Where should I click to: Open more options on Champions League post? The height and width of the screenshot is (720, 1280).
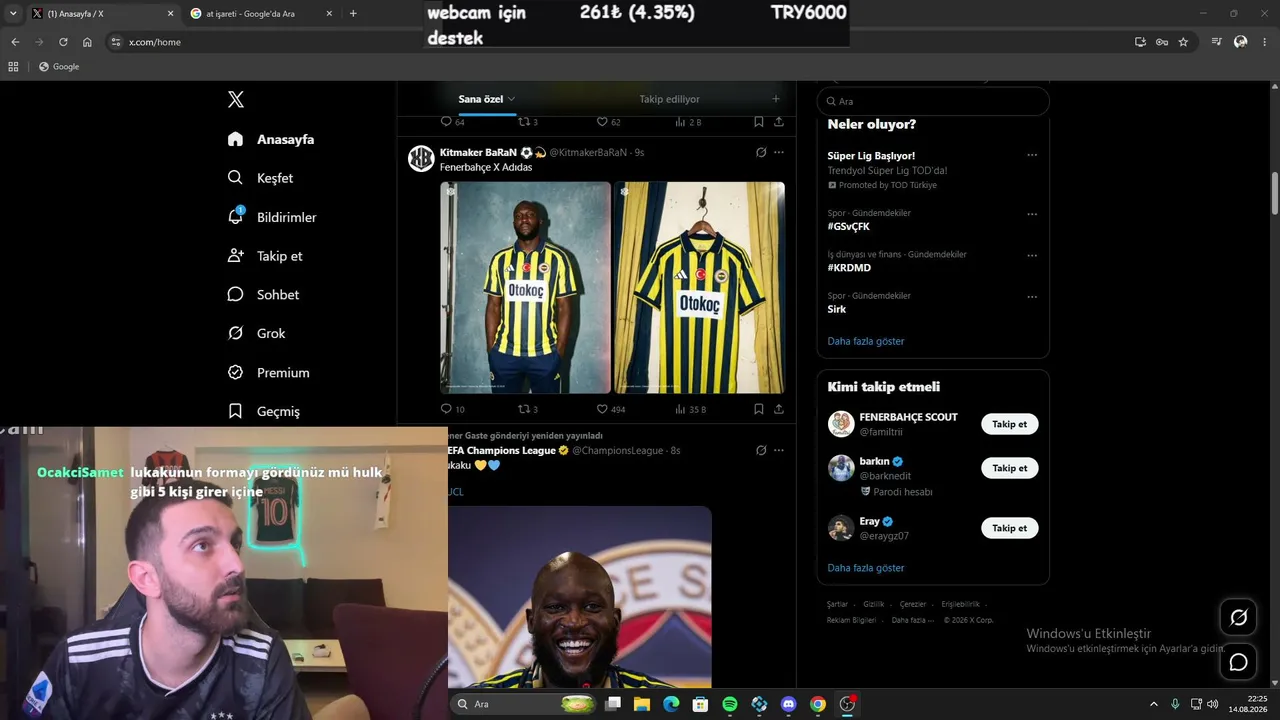[x=779, y=450]
